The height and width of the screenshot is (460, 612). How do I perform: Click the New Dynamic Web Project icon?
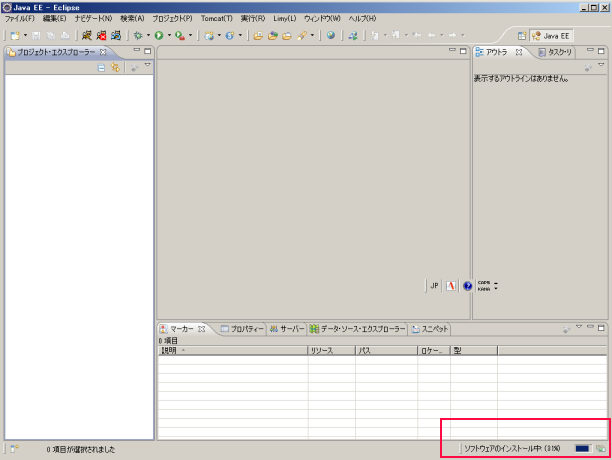point(209,36)
